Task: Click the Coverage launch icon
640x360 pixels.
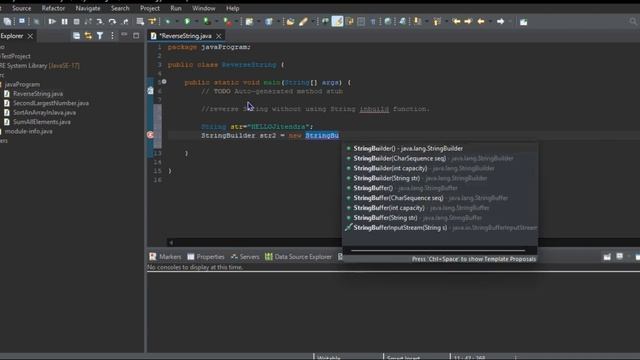Action: pyautogui.click(x=207, y=22)
